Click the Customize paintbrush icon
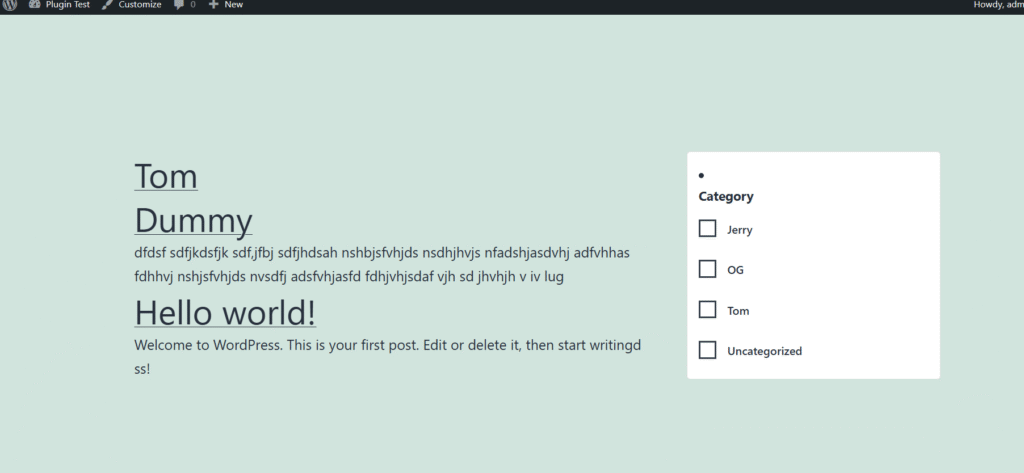 click(x=107, y=5)
